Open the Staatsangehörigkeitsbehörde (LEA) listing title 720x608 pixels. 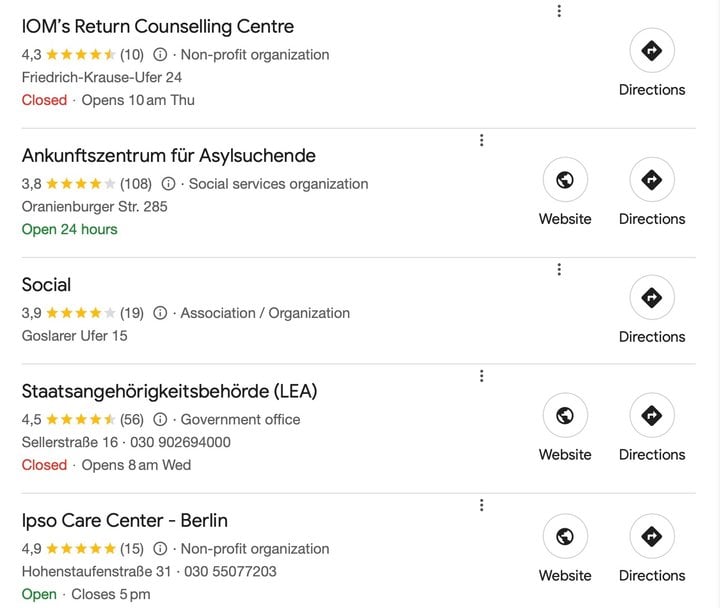pyautogui.click(x=169, y=392)
